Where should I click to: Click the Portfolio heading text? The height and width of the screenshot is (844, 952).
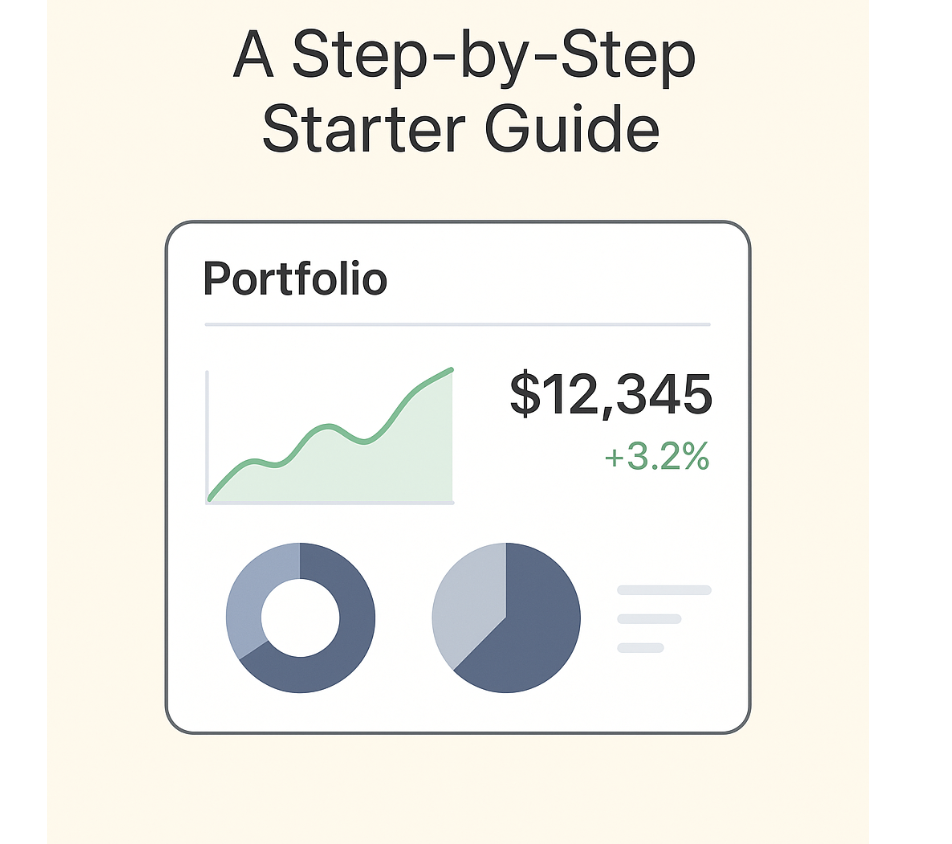click(x=294, y=278)
